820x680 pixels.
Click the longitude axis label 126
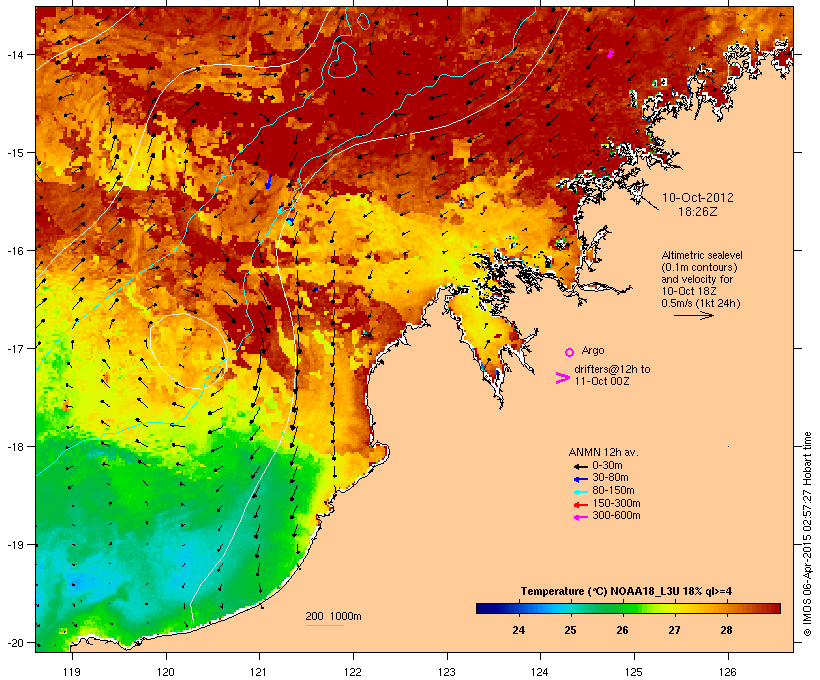coord(727,672)
